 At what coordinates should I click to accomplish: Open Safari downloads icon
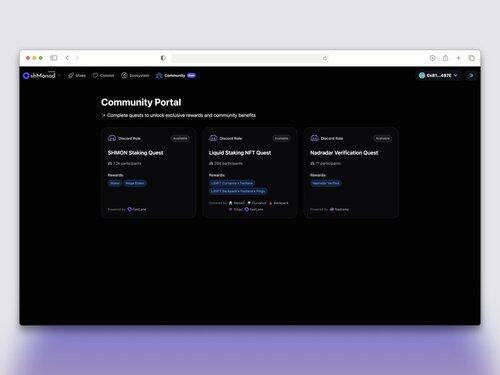click(432, 58)
